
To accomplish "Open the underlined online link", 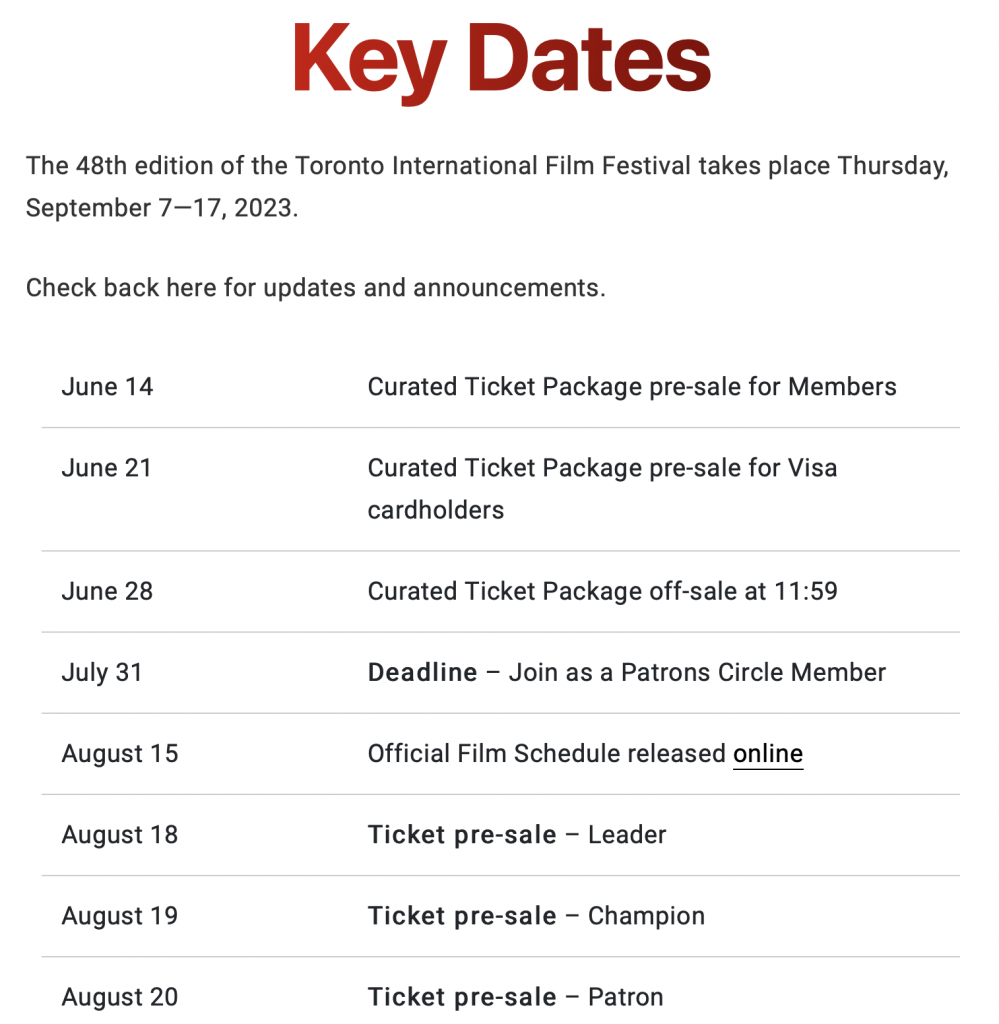I will coord(767,754).
